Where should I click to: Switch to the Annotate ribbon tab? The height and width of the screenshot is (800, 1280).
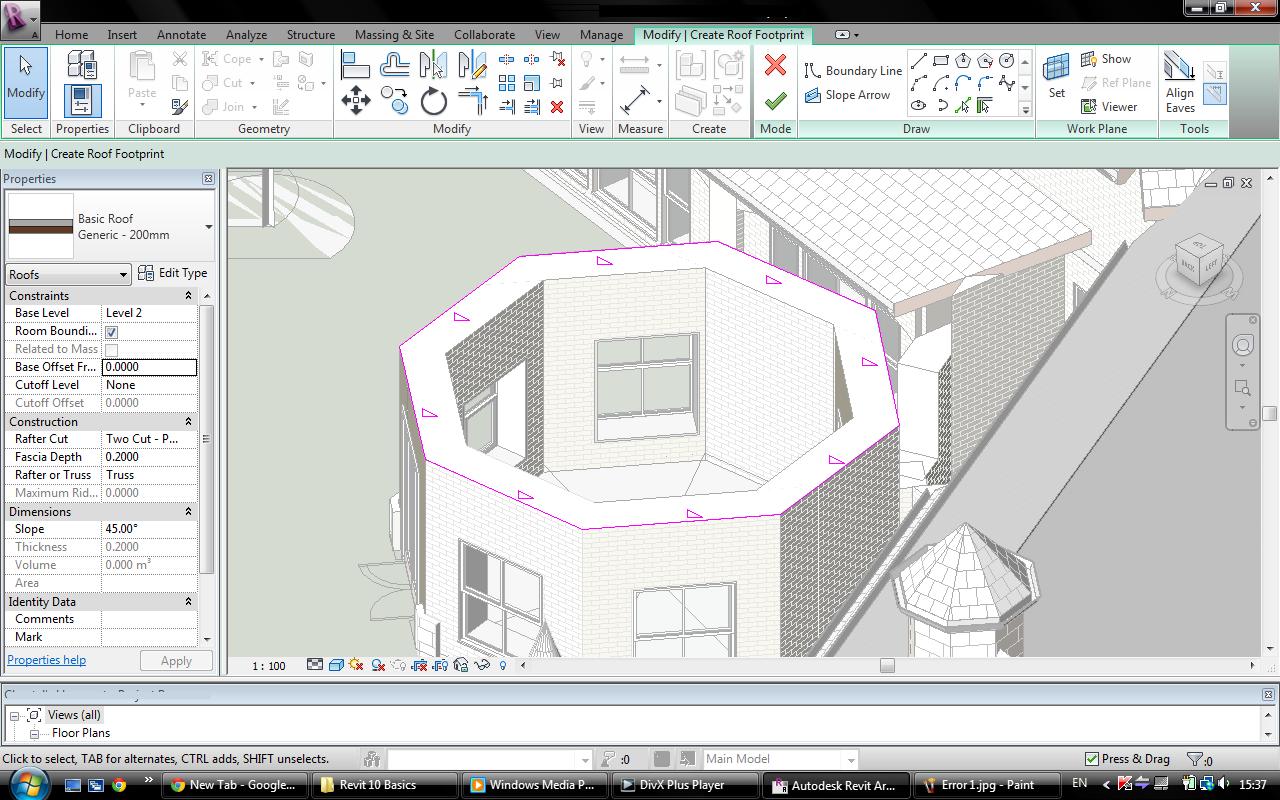point(181,34)
